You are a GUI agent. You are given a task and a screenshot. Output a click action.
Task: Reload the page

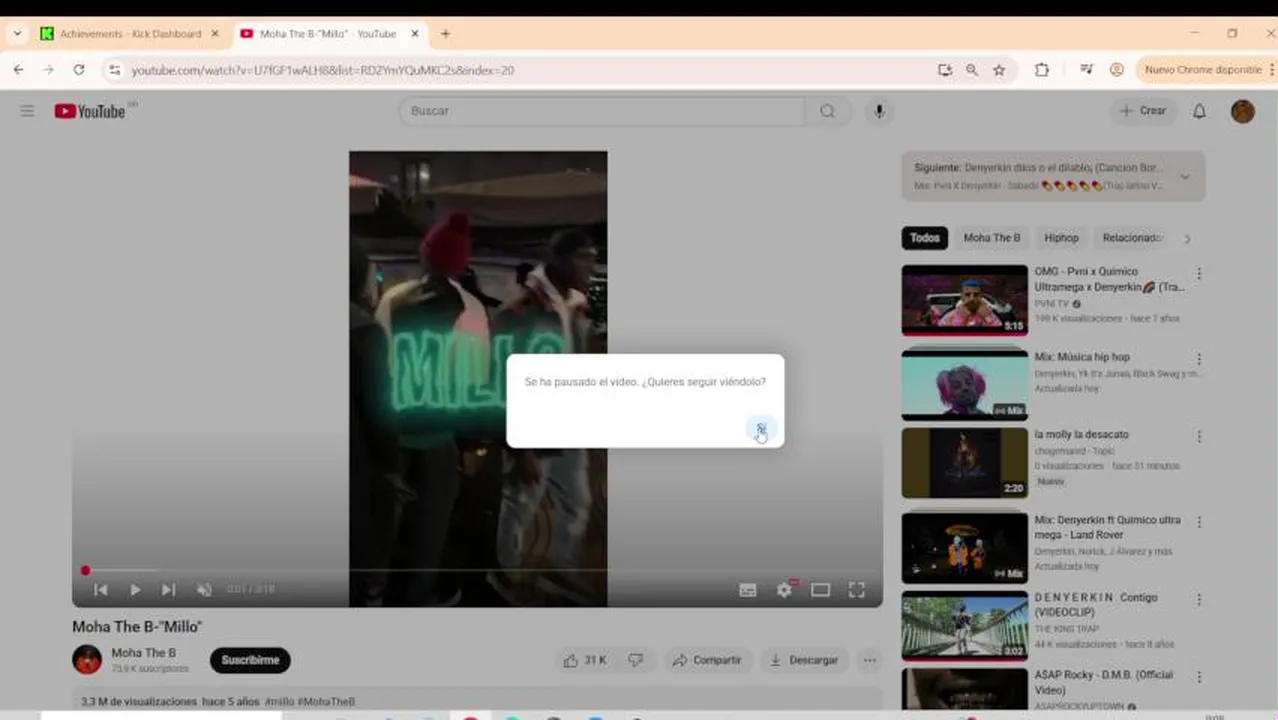[x=78, y=70]
